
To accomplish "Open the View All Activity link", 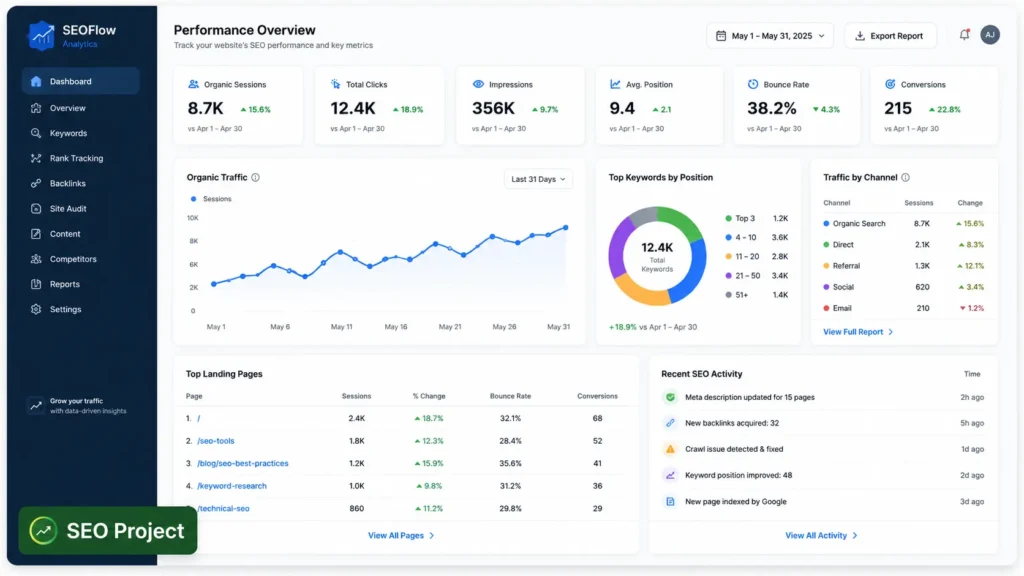I will click(821, 536).
